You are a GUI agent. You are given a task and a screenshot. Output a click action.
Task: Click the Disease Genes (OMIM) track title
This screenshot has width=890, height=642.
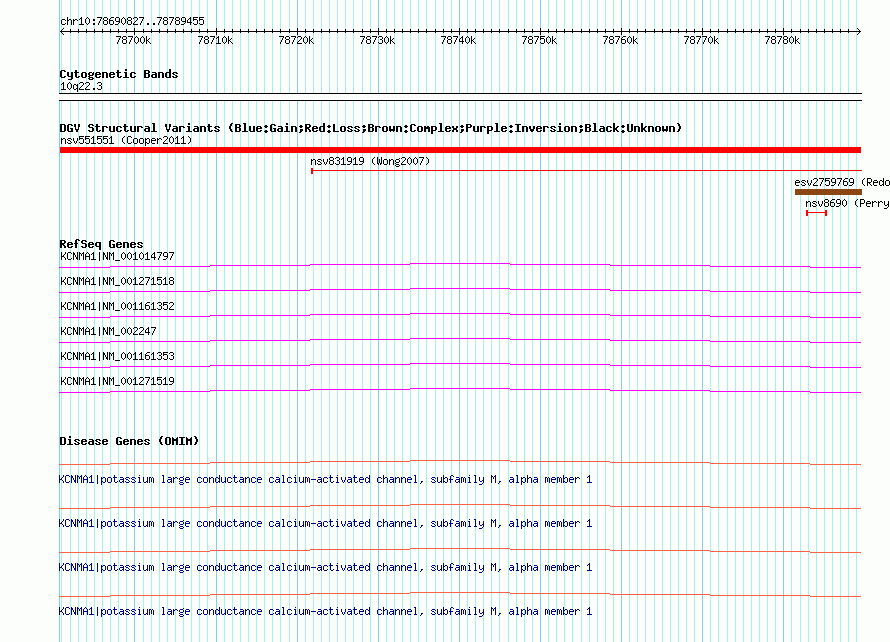coord(129,441)
